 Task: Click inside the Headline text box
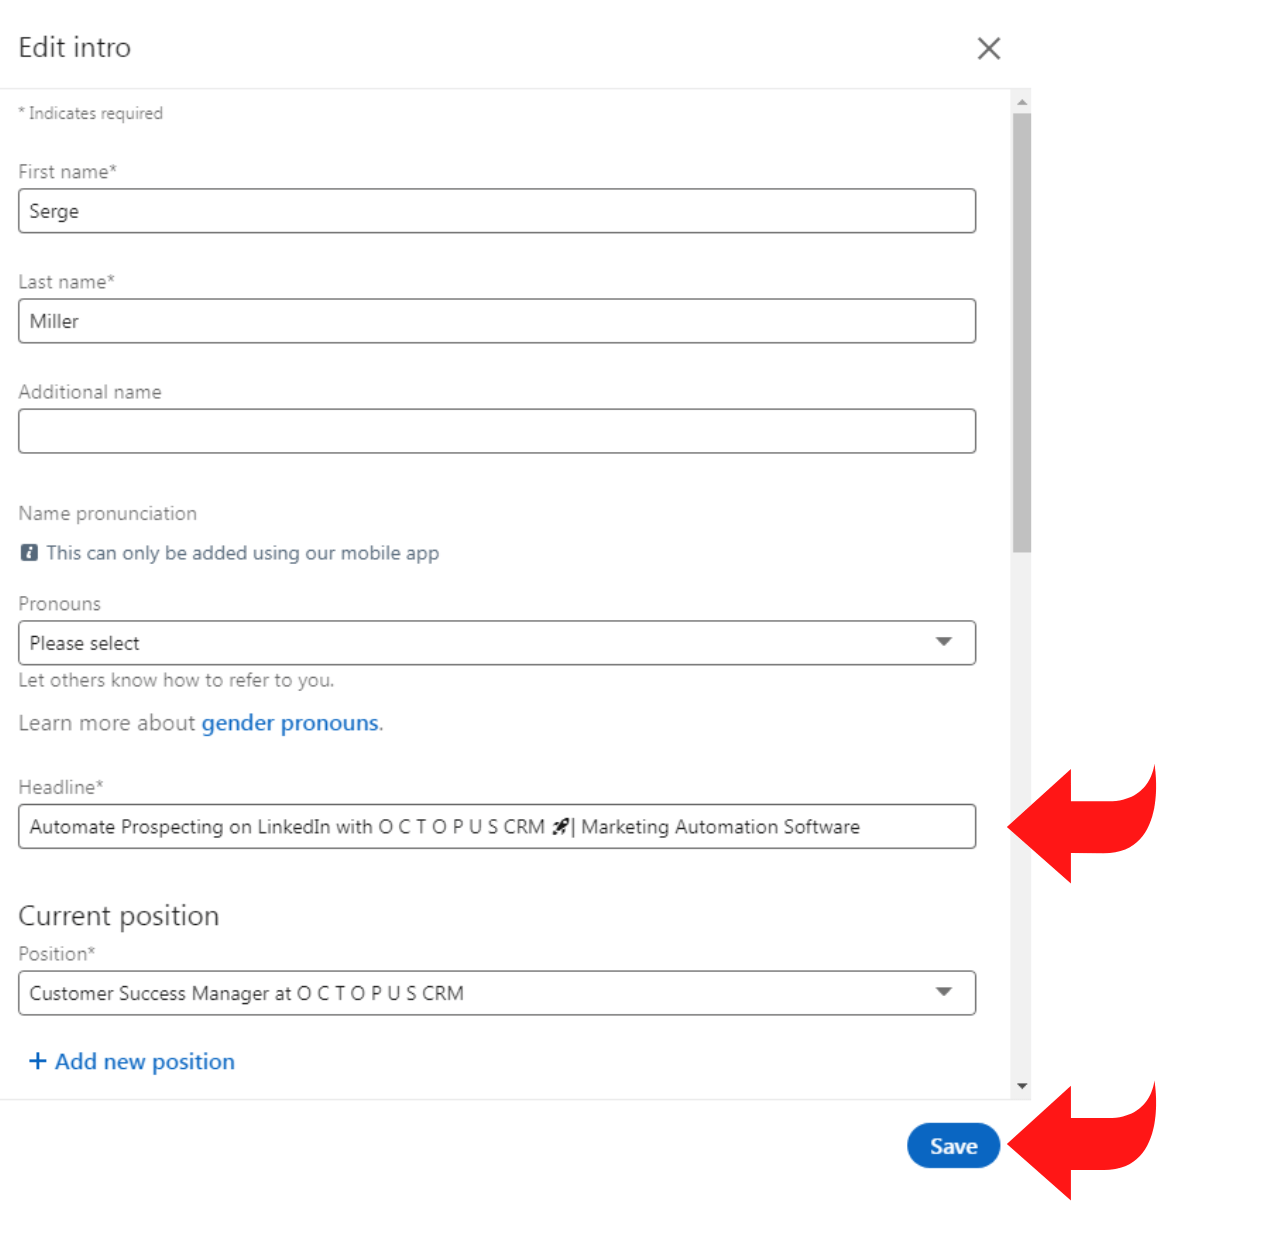coord(496,827)
